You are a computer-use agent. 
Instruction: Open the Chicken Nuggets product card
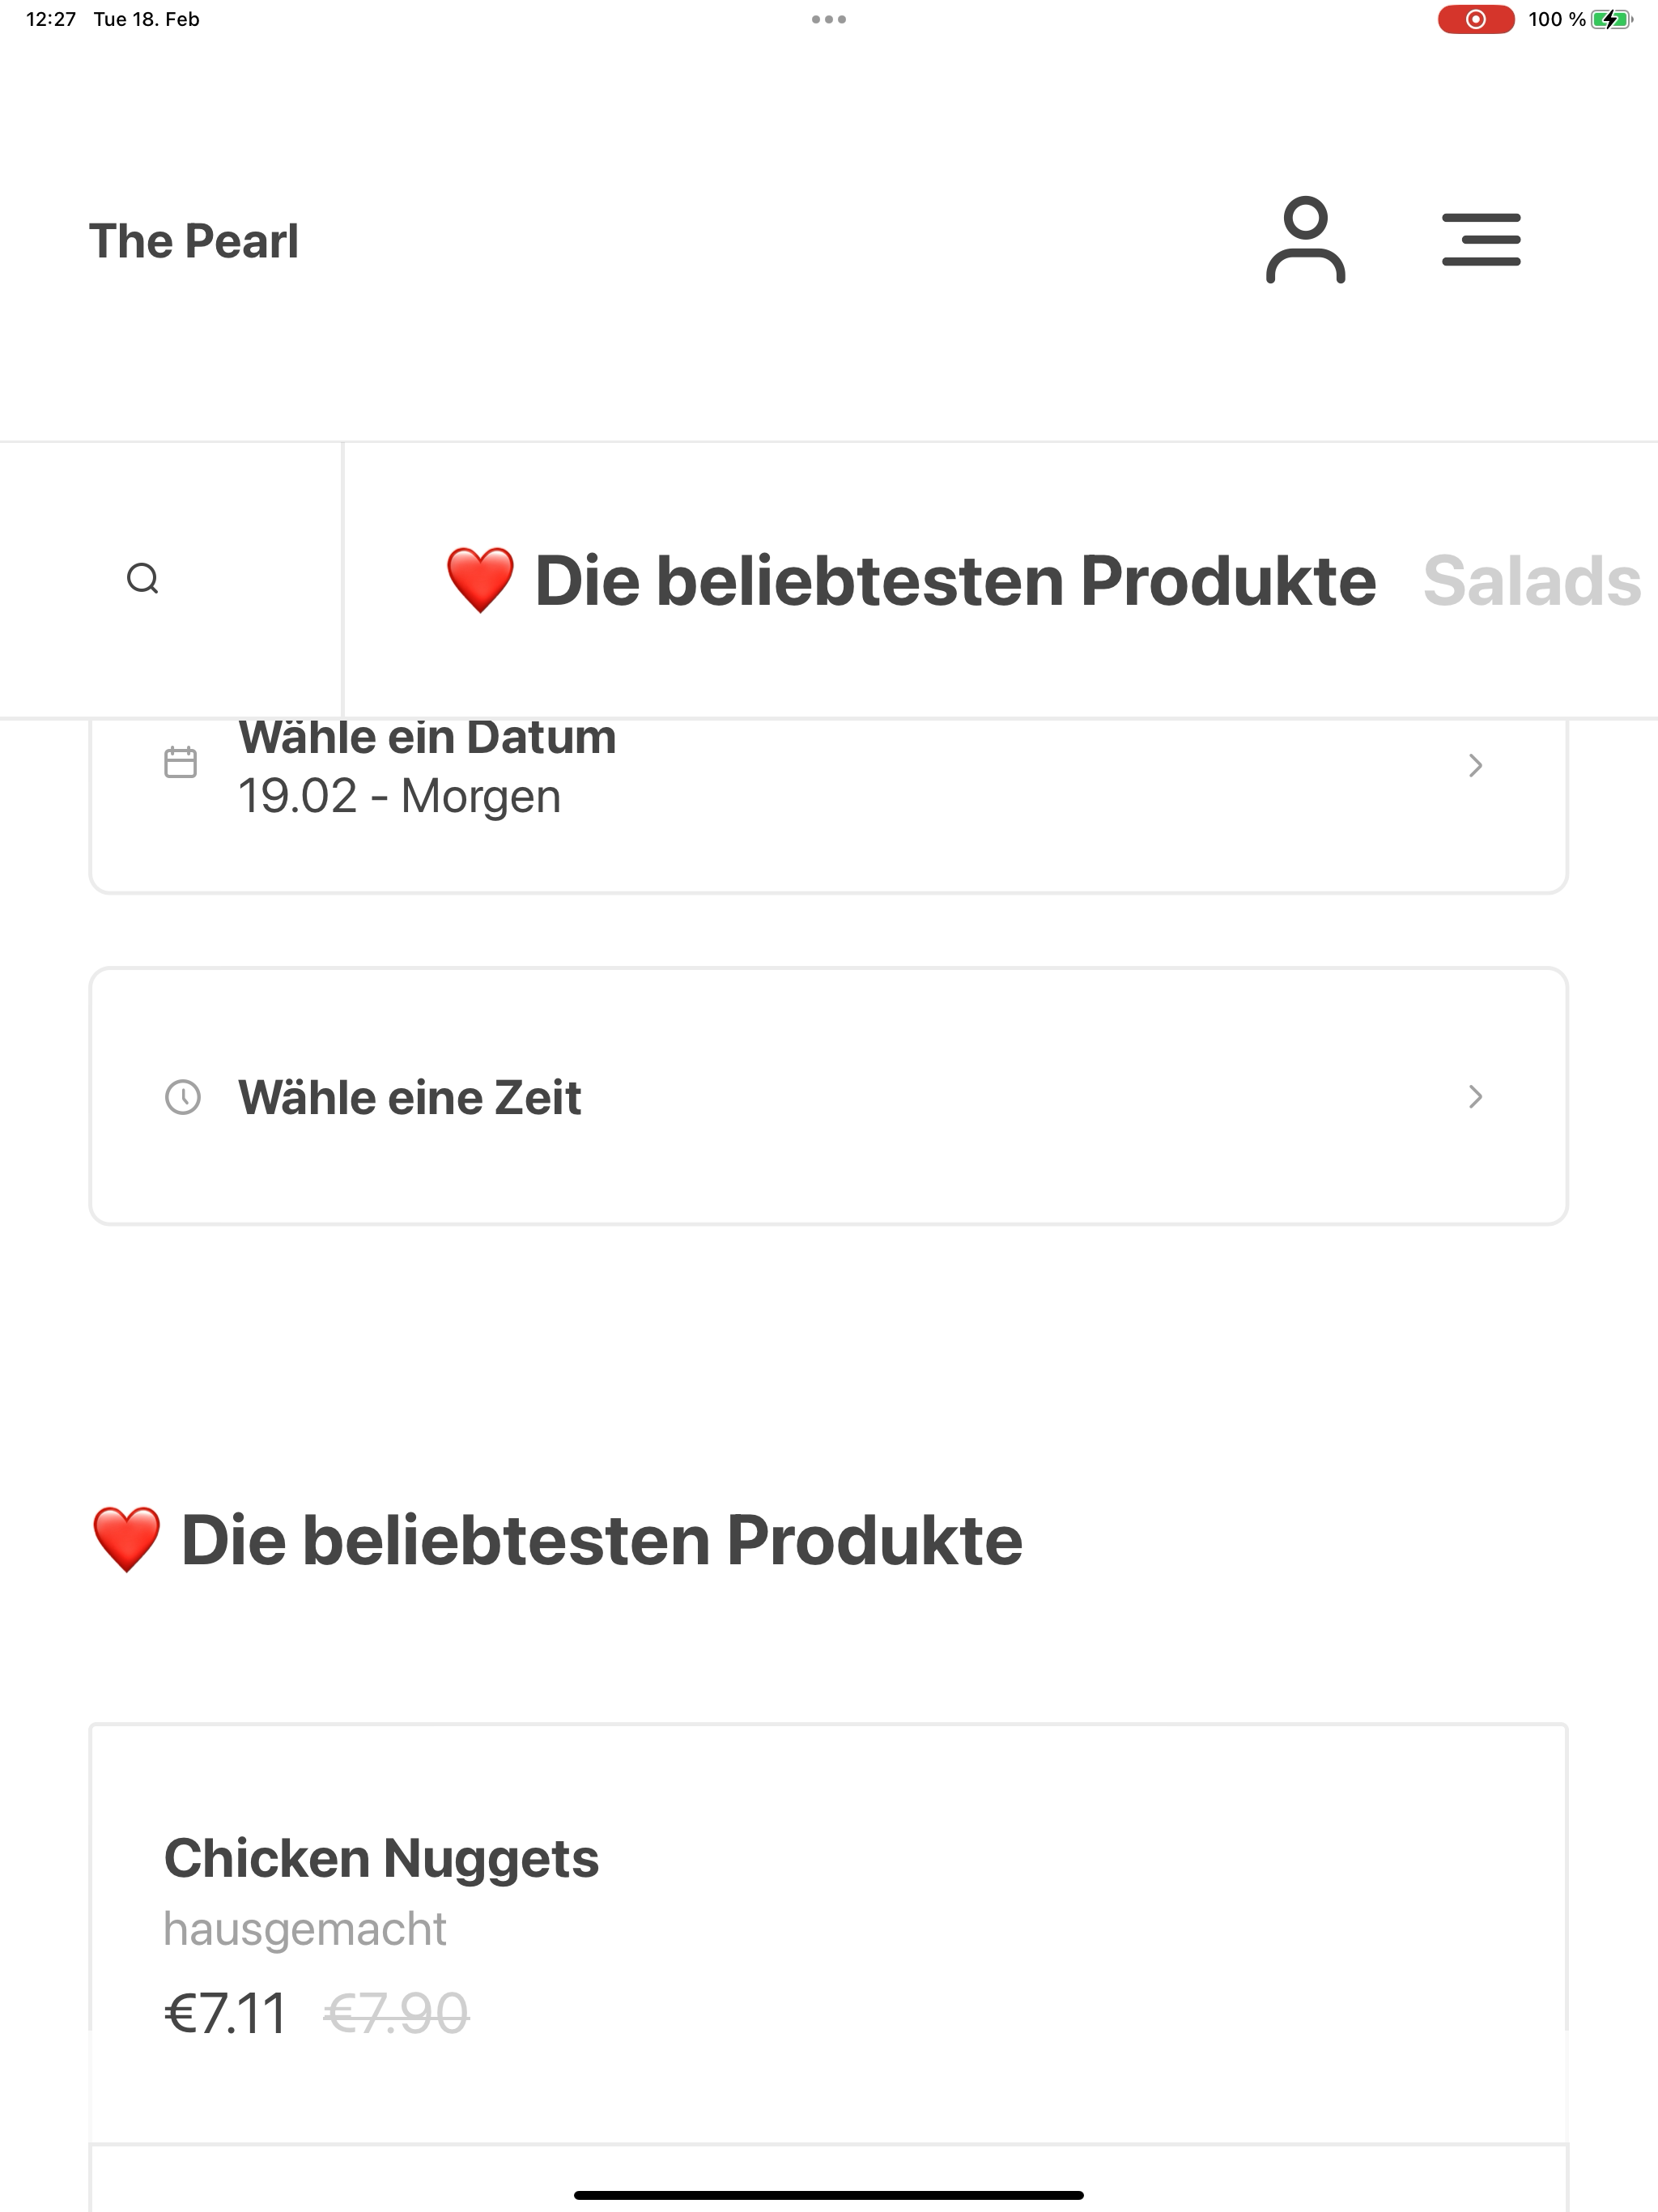828,1932
